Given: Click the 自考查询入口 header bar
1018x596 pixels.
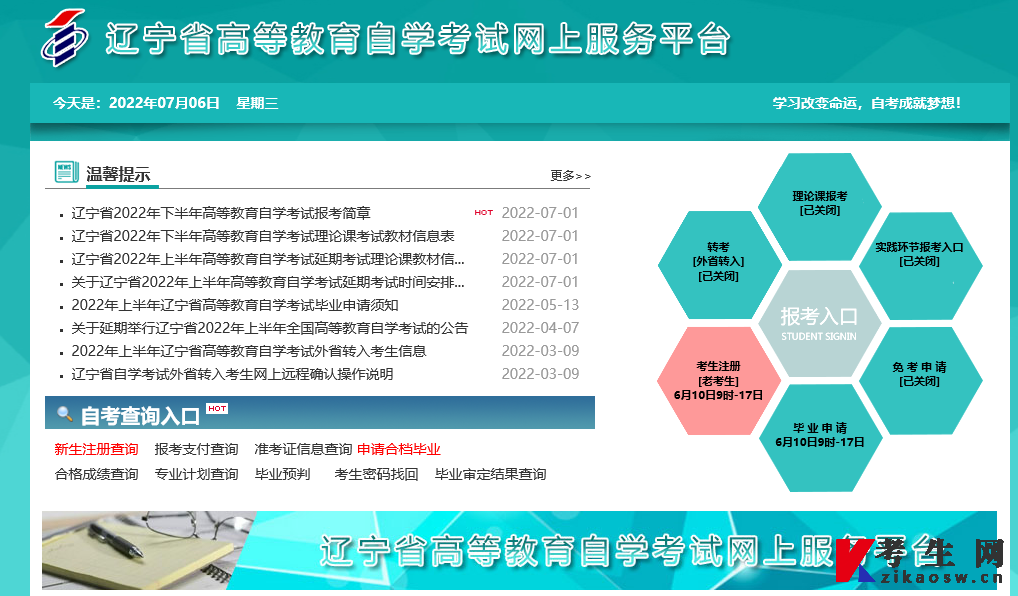Looking at the screenshot, I should pyautogui.click(x=319, y=413).
